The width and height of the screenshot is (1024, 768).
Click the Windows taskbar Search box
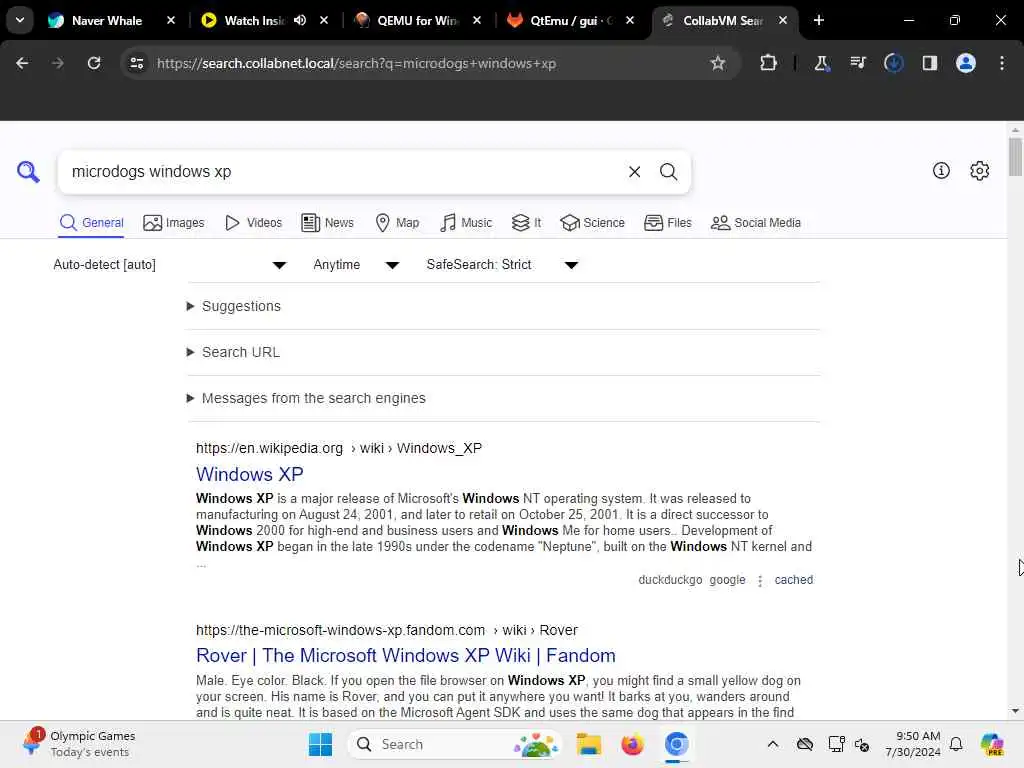(455, 744)
